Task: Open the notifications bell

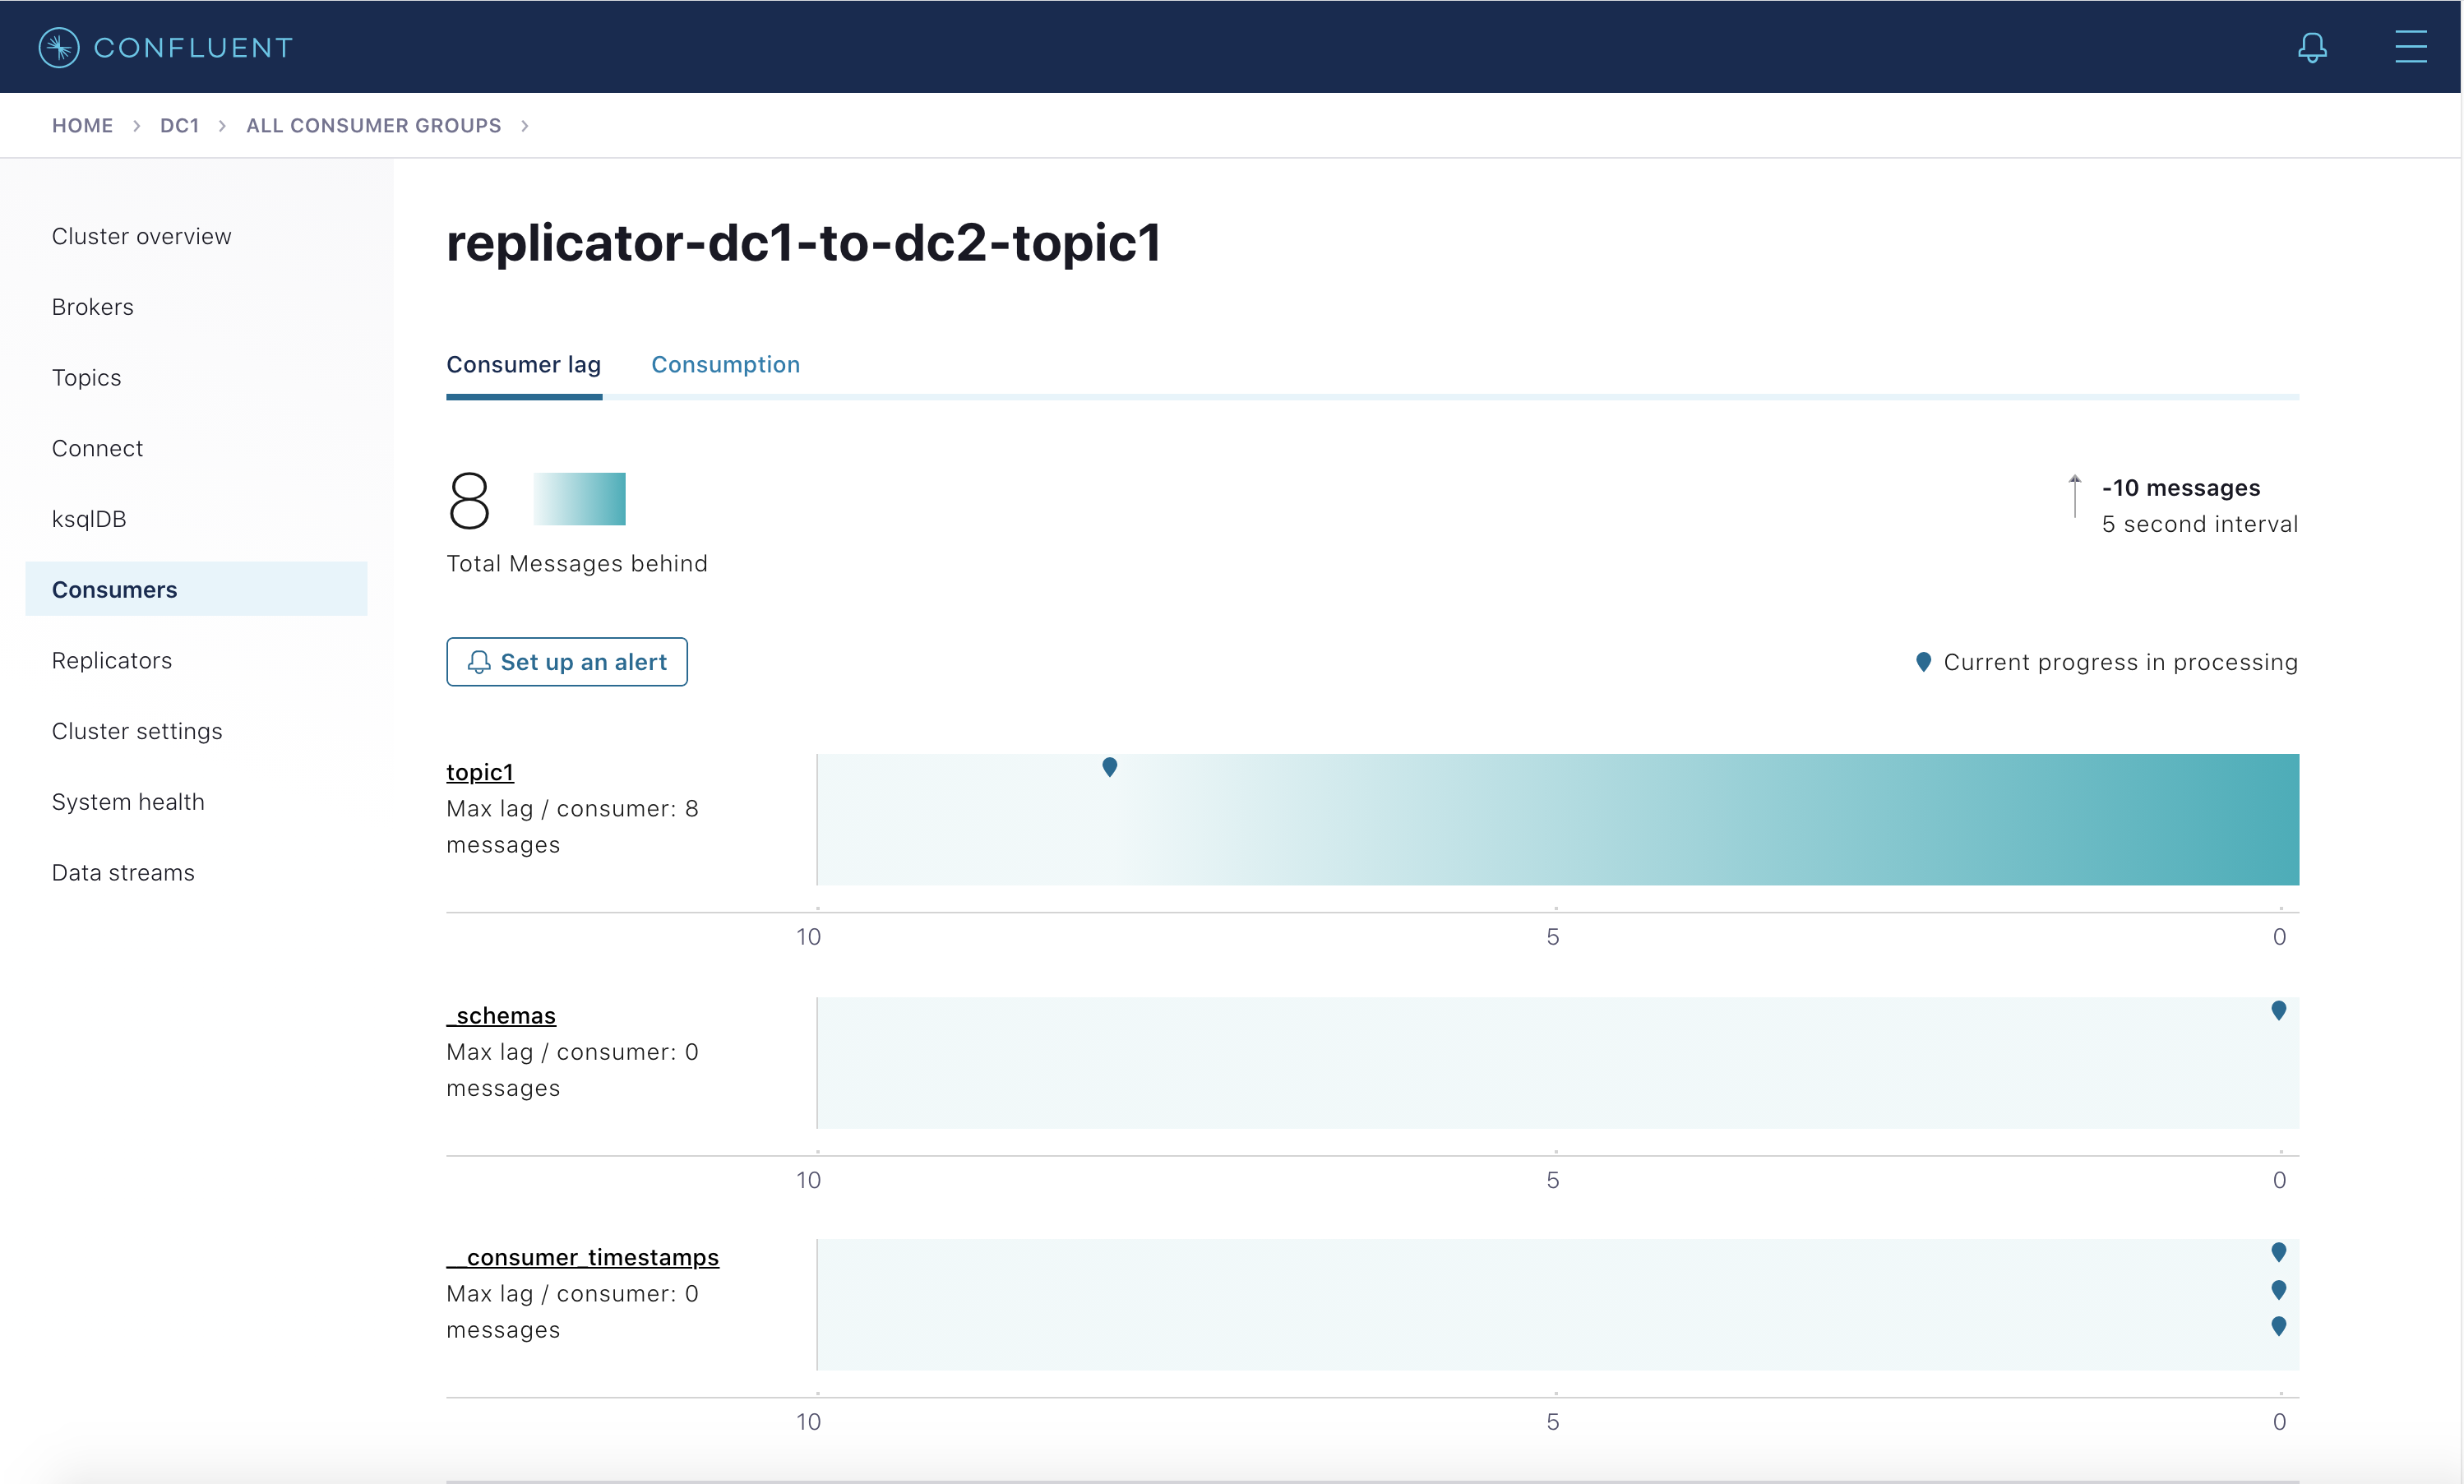Action: click(2311, 47)
